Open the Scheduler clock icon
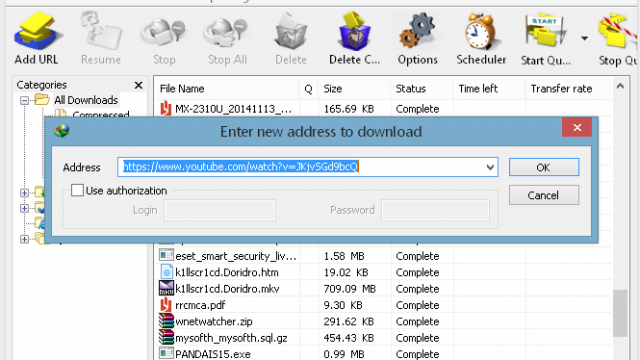Viewport: 640px width, 360px height. point(481,38)
